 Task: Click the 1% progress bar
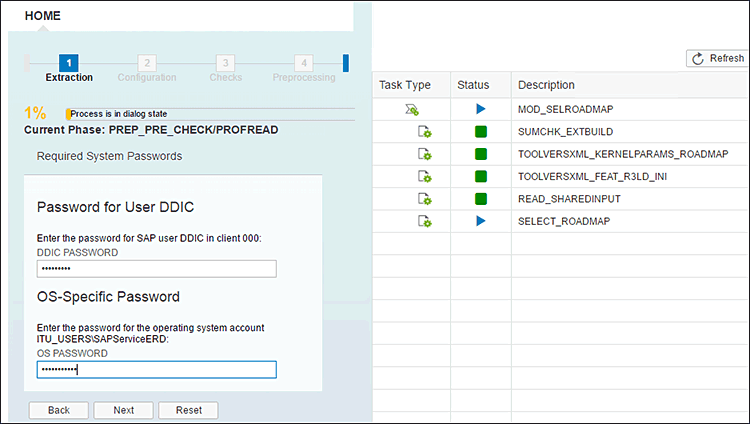click(209, 114)
